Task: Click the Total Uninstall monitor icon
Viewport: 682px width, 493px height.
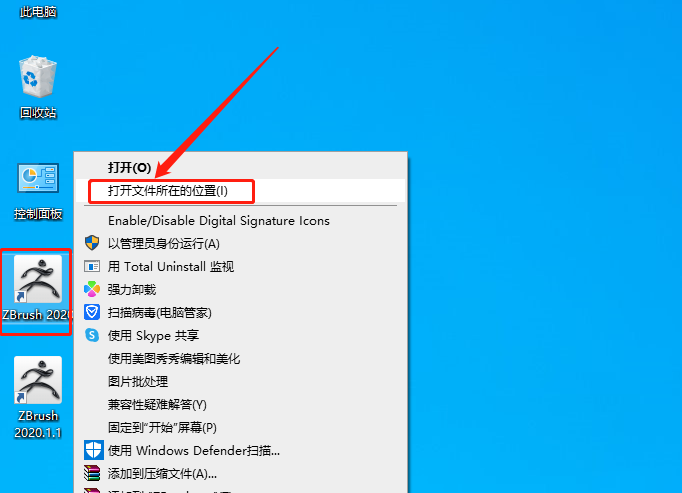Action: point(92,266)
